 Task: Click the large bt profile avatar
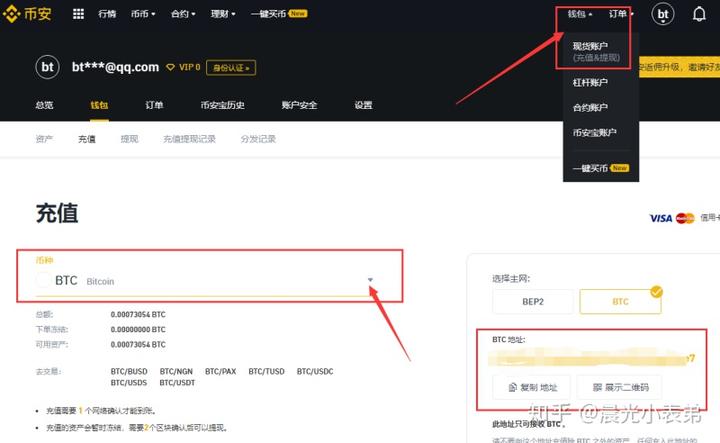(47, 67)
